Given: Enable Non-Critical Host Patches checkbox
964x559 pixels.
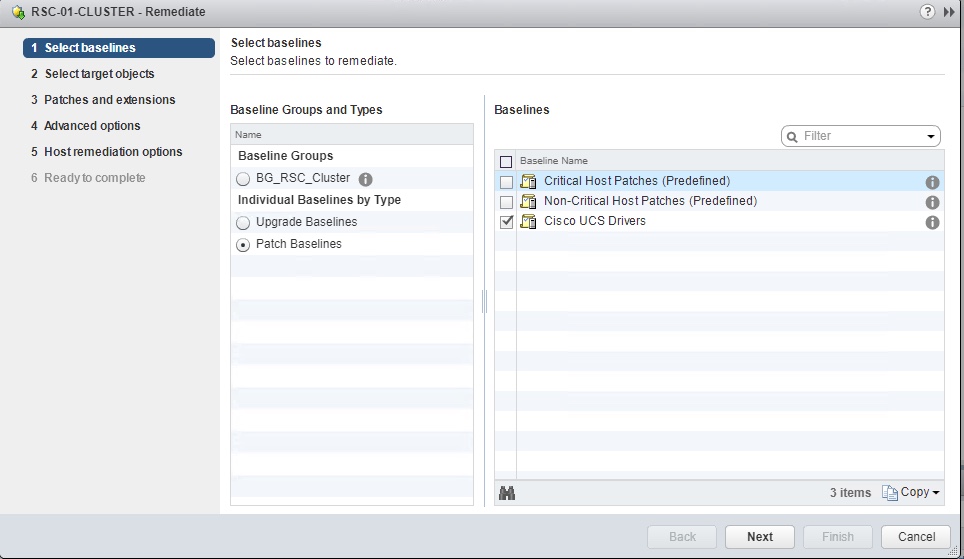Looking at the screenshot, I should (x=506, y=202).
